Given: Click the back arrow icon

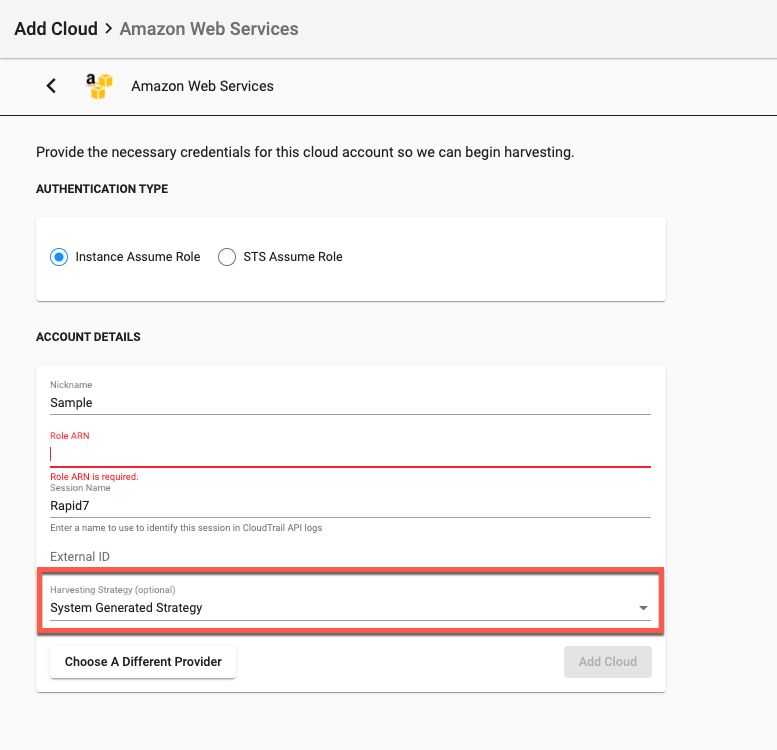Looking at the screenshot, I should point(51,86).
